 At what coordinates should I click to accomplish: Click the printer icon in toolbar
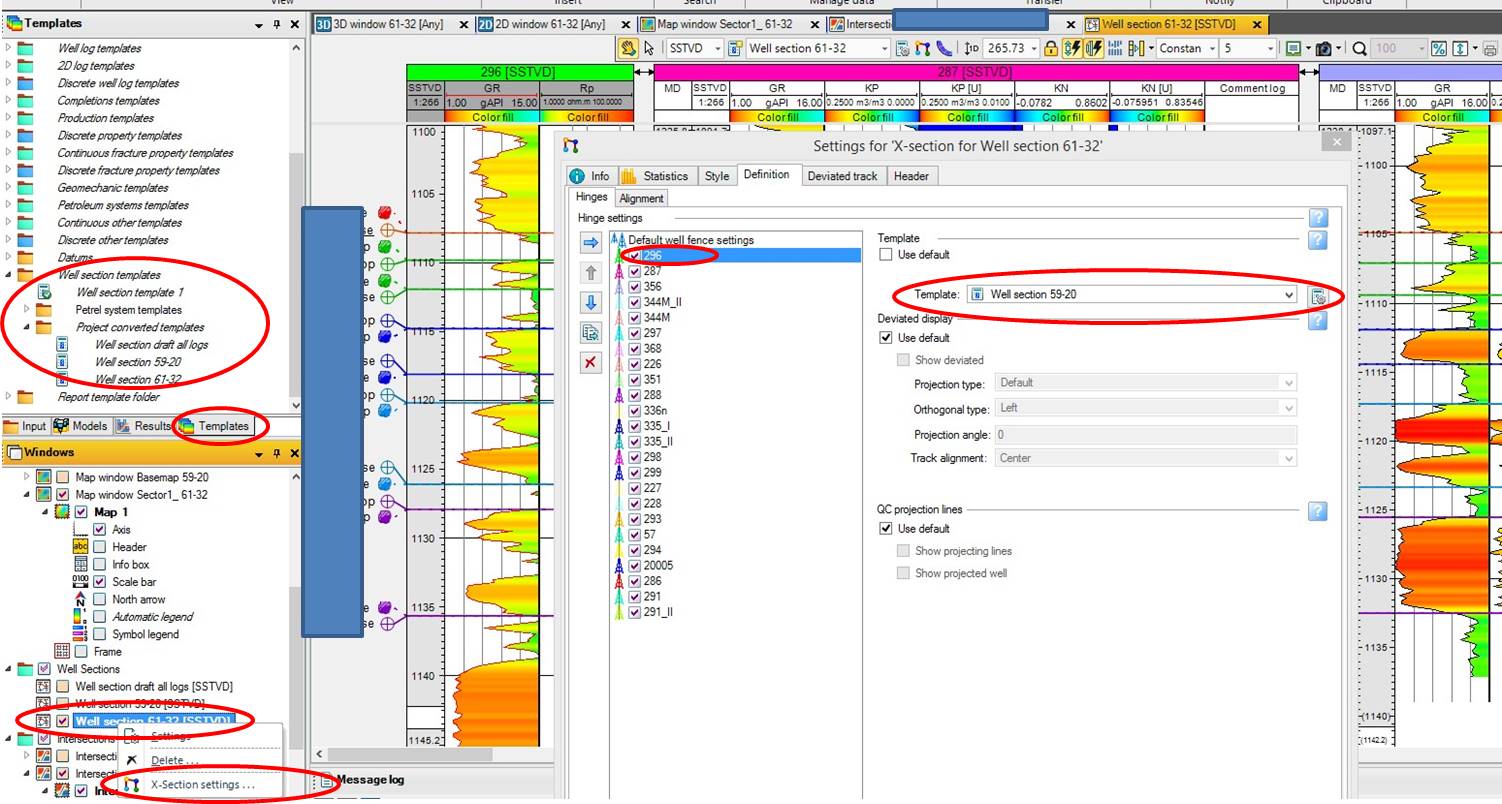(x=1490, y=48)
